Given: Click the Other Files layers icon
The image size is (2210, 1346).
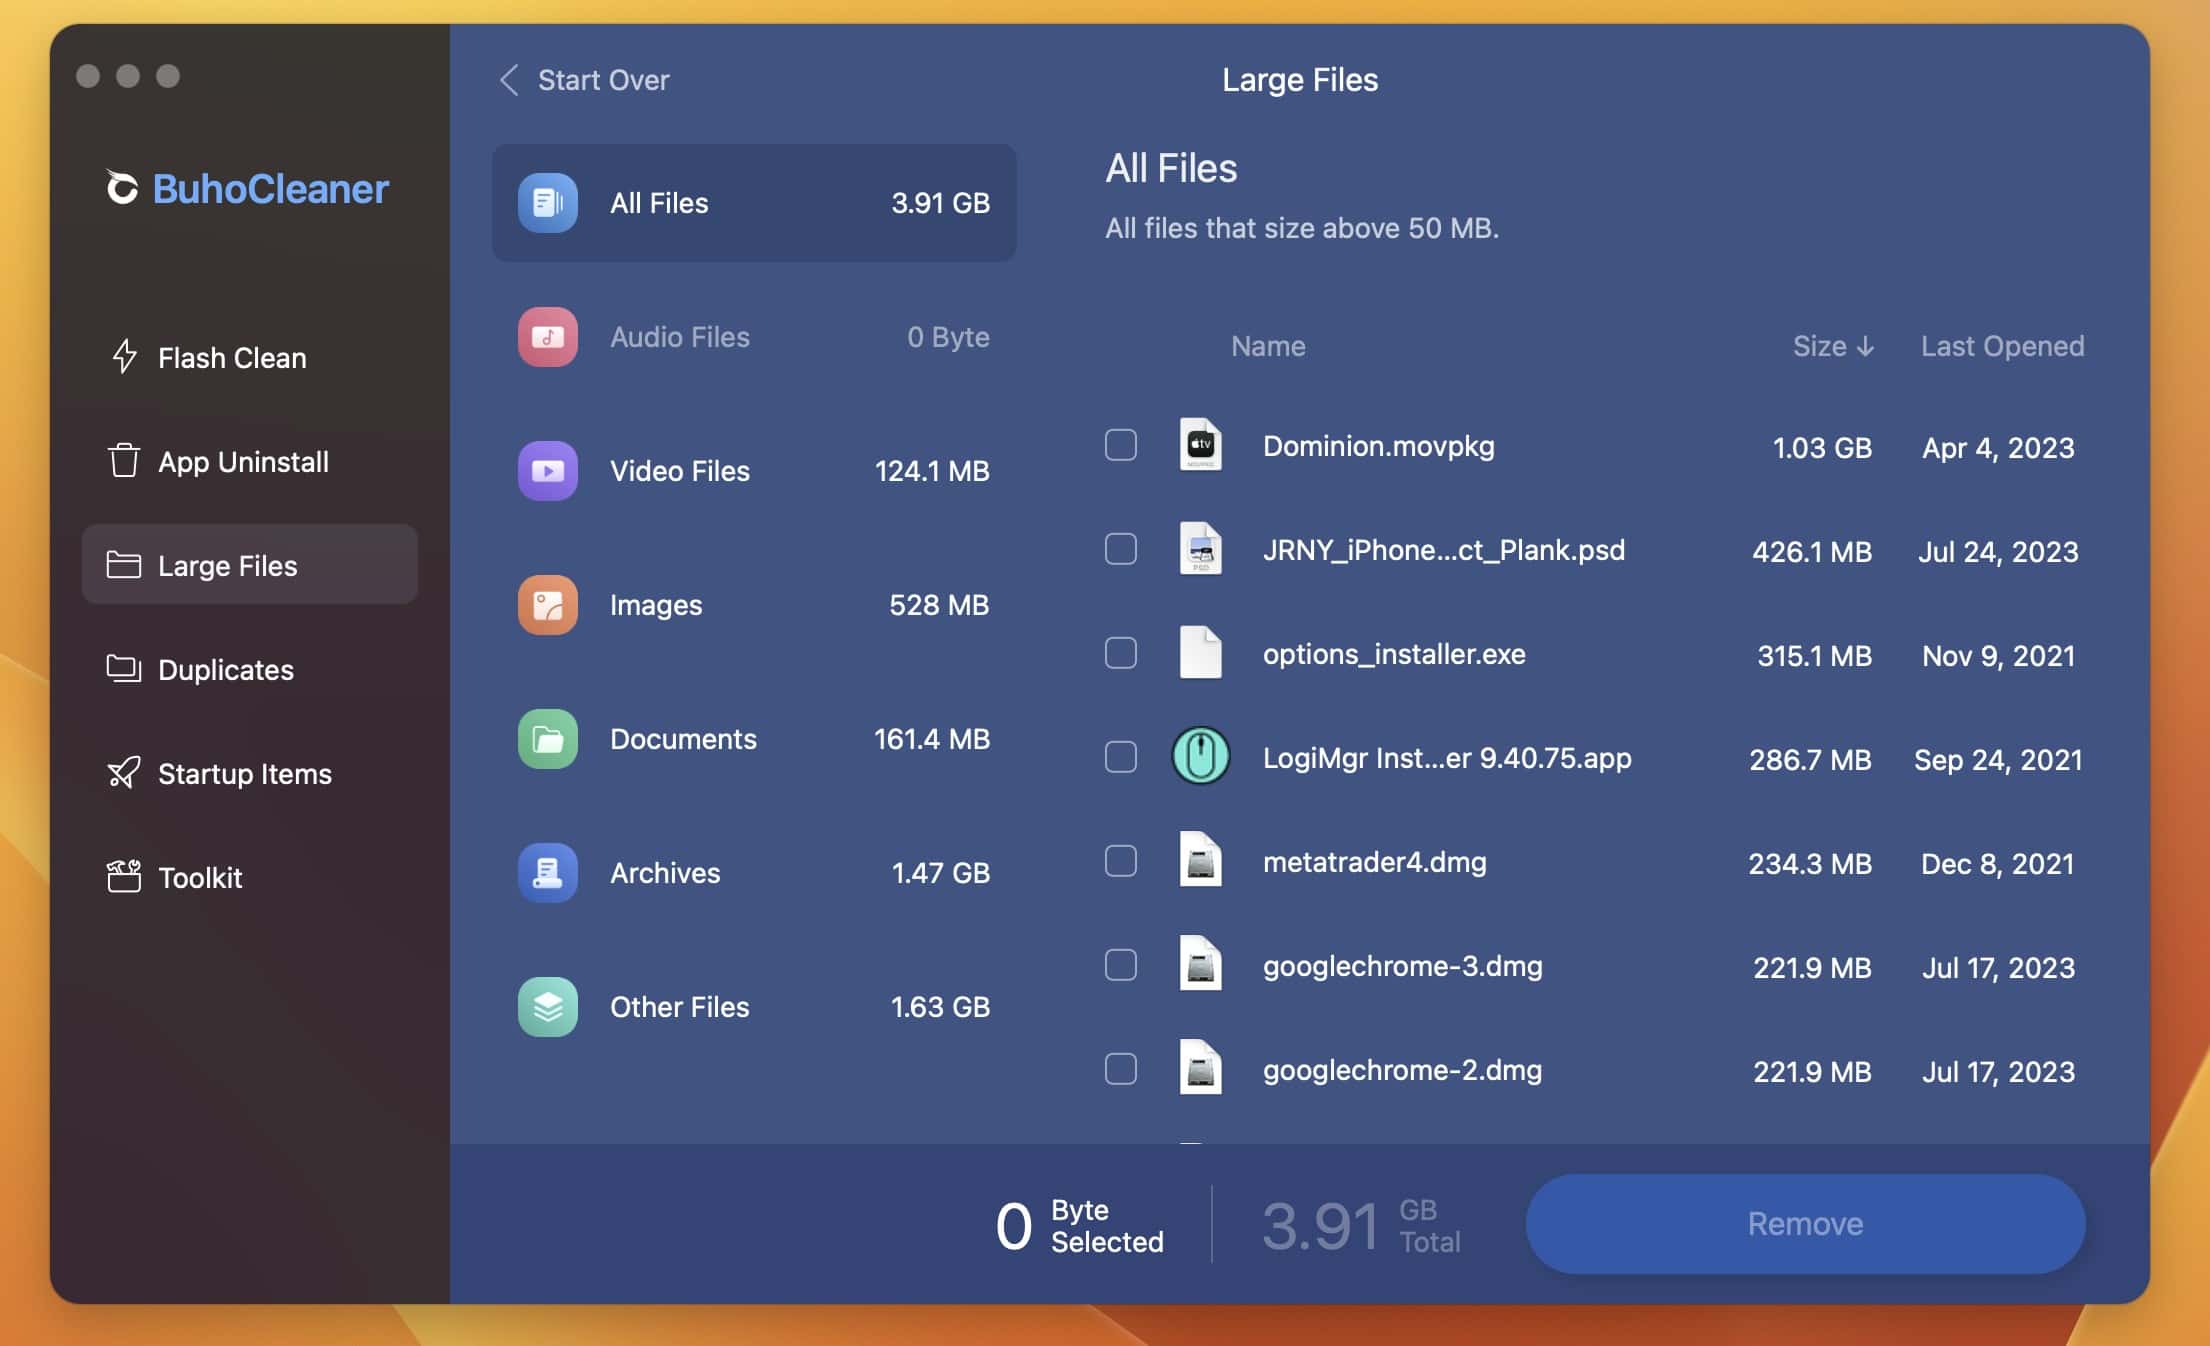Looking at the screenshot, I should (x=547, y=1007).
